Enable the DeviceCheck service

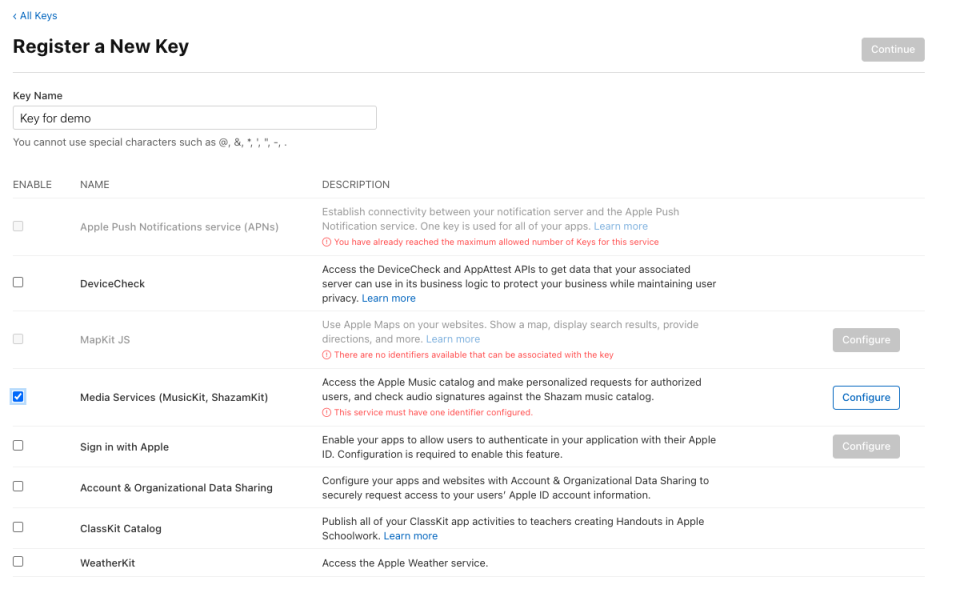pos(17,282)
